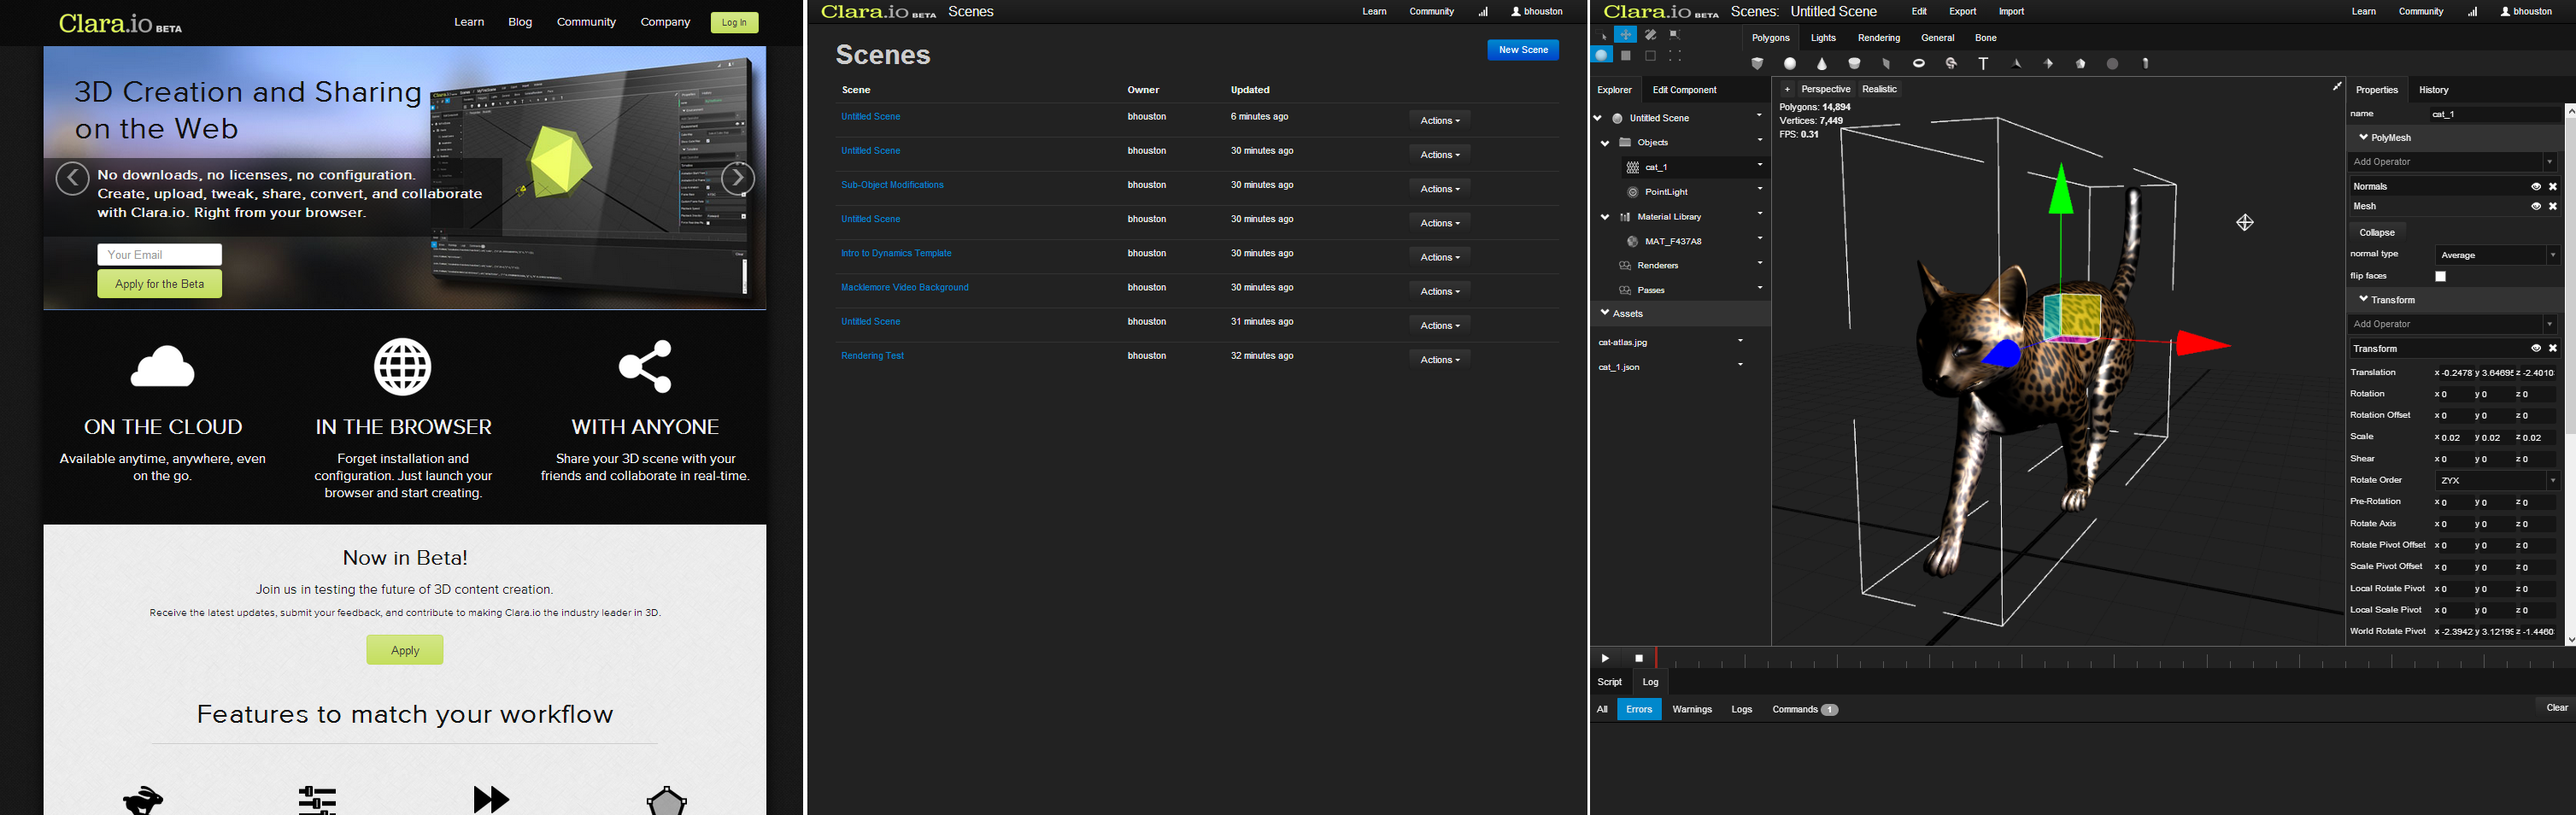This screenshot has height=815, width=2576.
Task: Click the share icon above With Anyone
Action: point(645,366)
